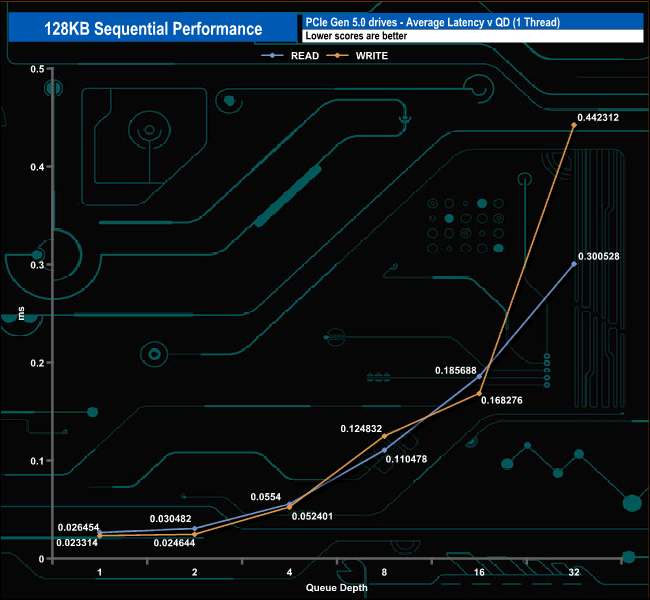Click the Queue Depth axis title
650x600 pixels.
pyautogui.click(x=337, y=588)
